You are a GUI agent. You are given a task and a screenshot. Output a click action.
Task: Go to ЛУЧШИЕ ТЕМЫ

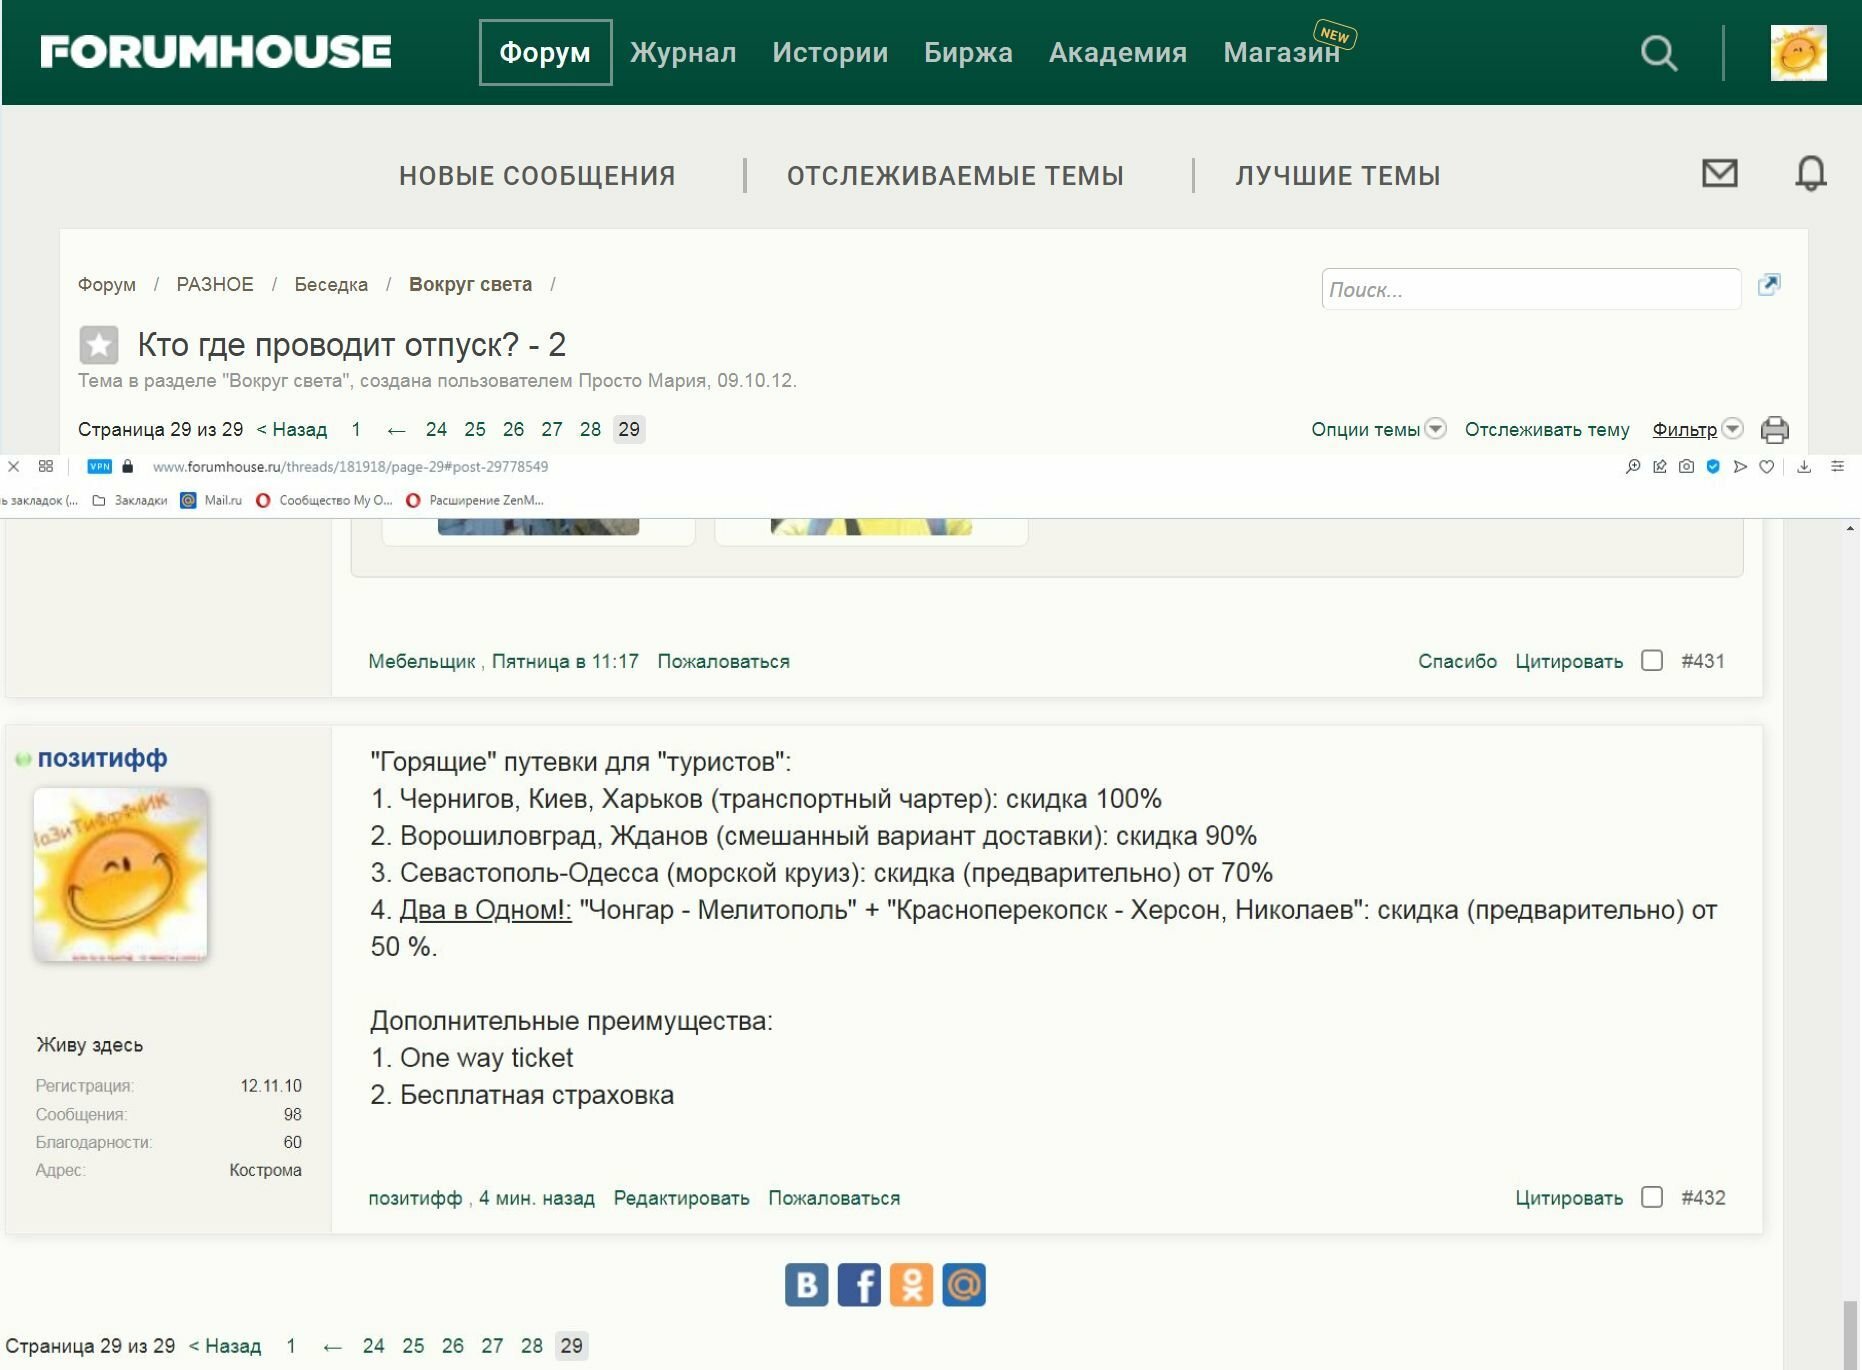pos(1338,176)
